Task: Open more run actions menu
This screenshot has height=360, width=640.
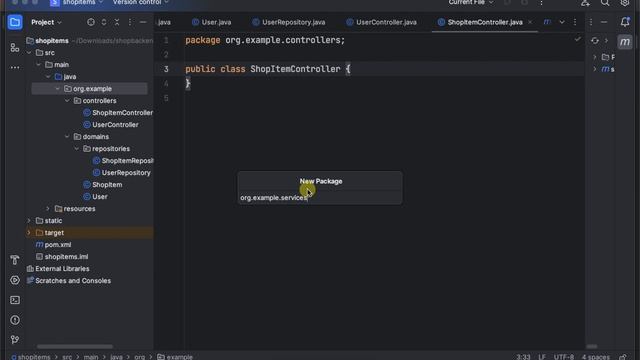Action: (541, 3)
